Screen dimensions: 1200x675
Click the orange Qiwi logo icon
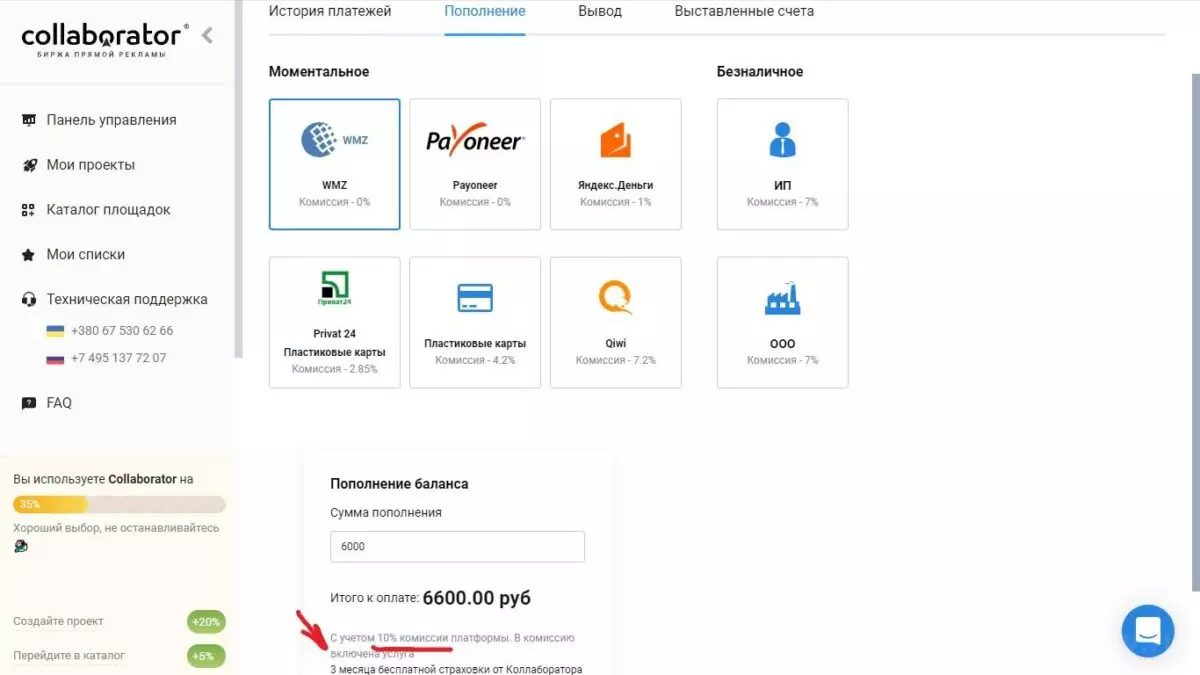[616, 298]
